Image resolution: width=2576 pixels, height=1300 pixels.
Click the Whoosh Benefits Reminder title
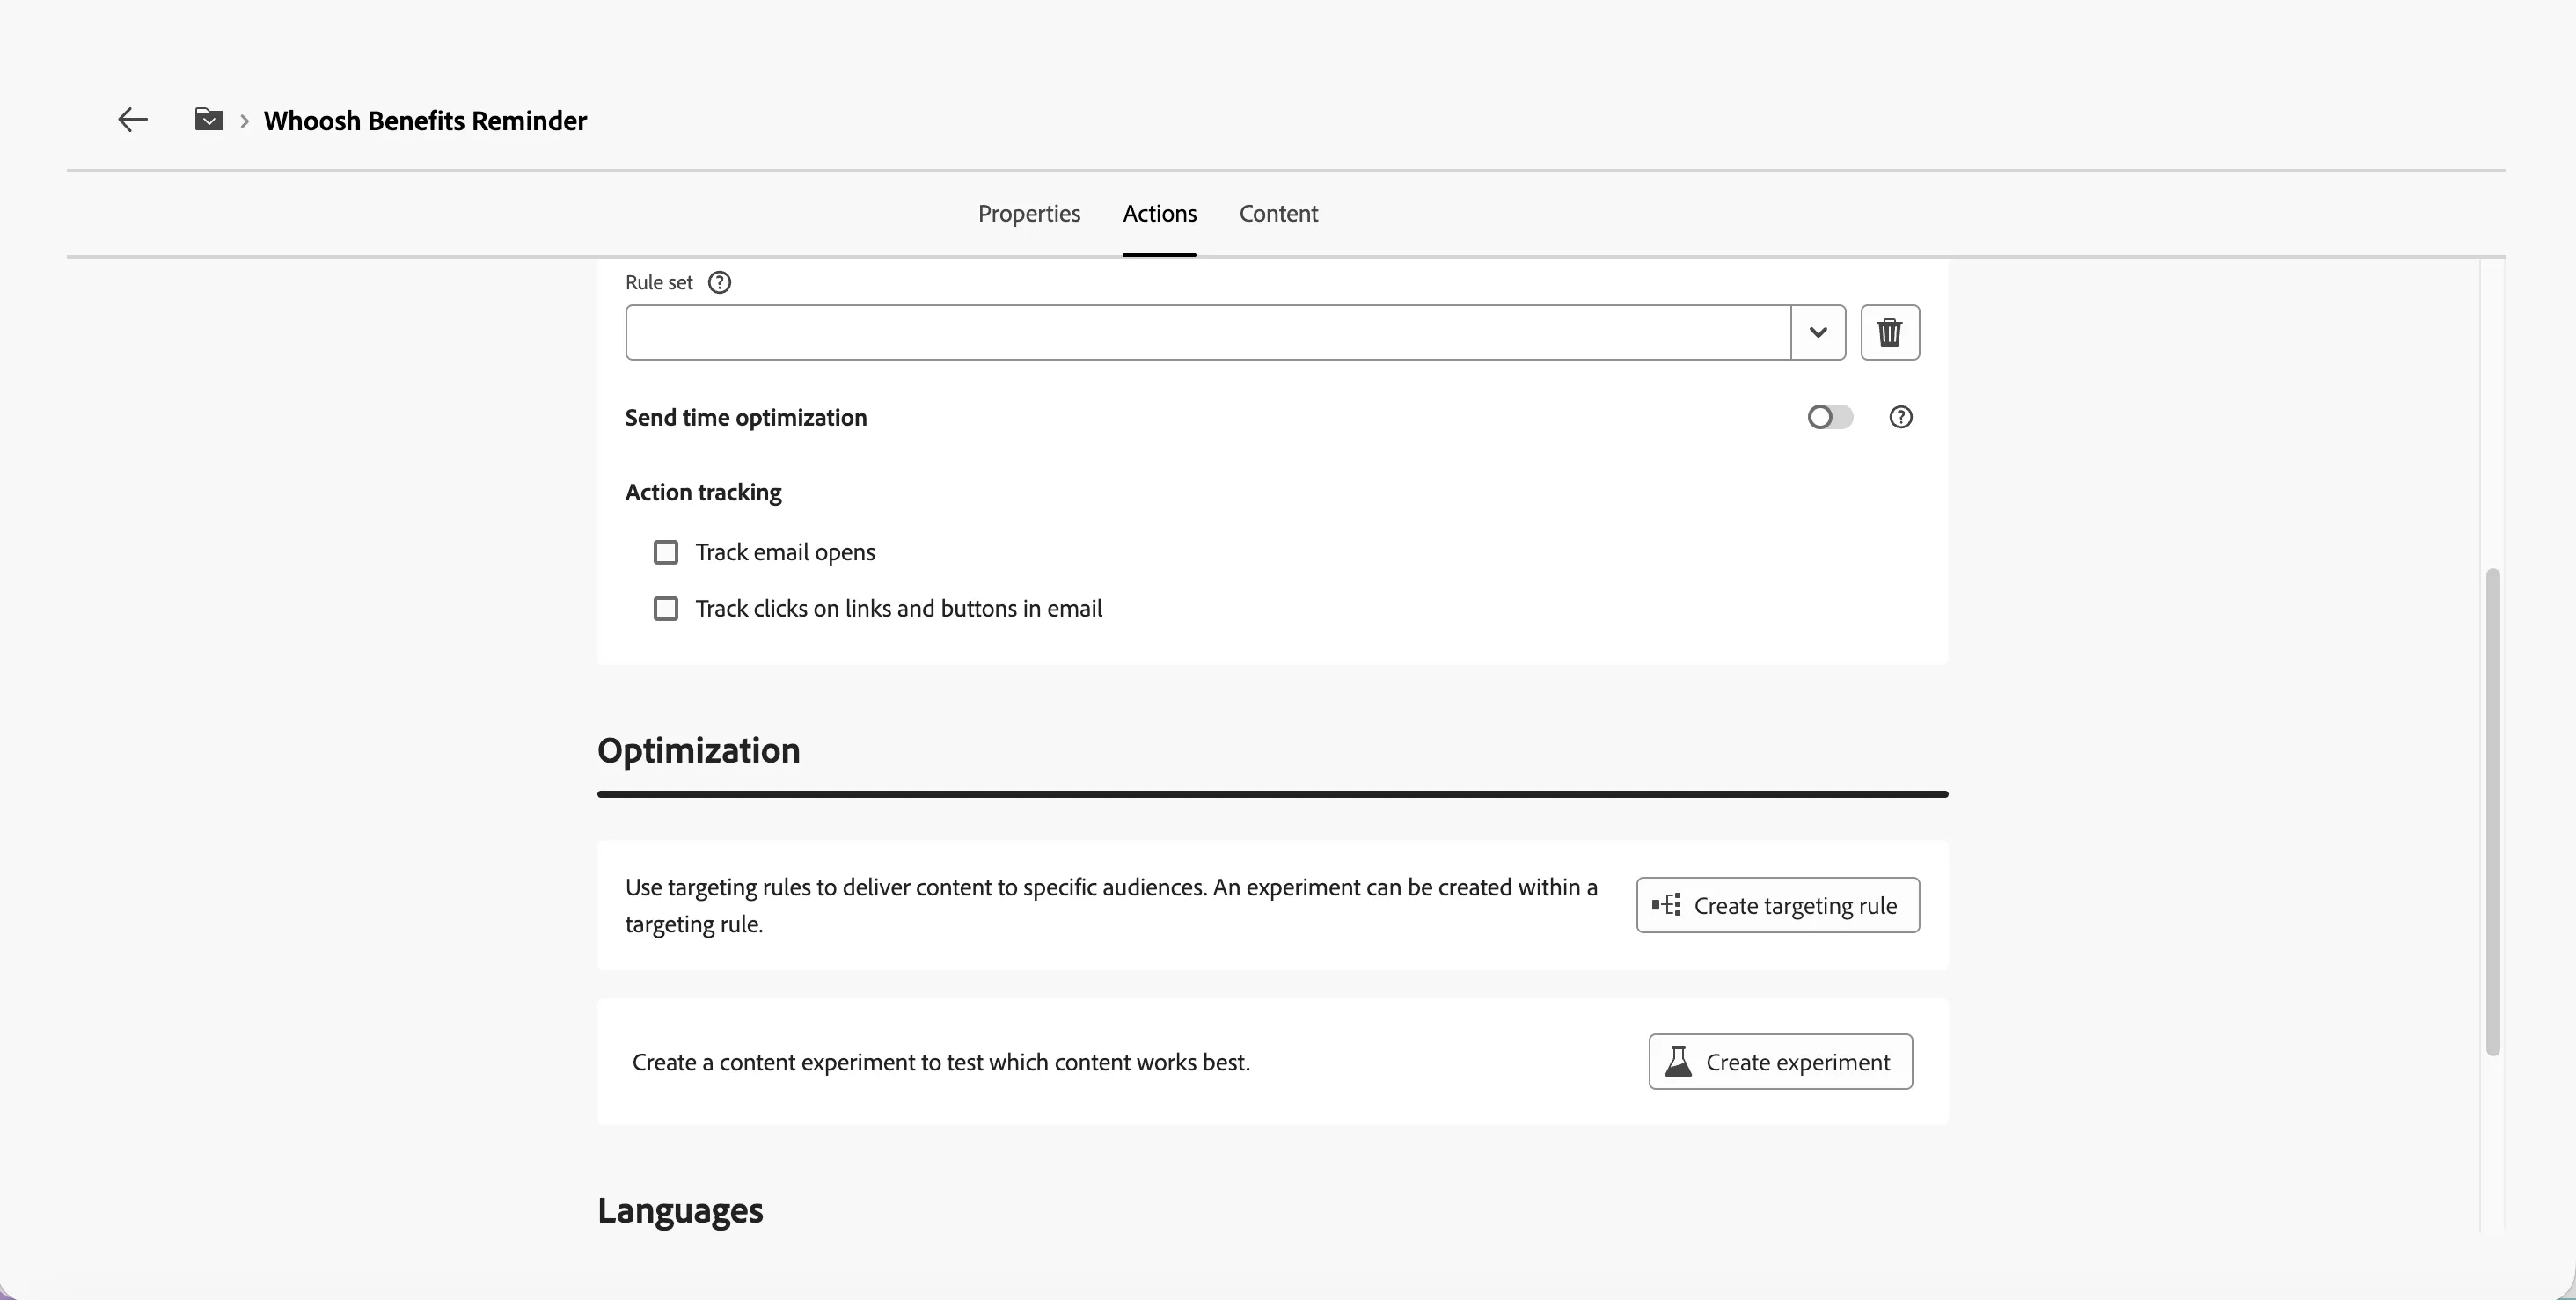(x=425, y=120)
